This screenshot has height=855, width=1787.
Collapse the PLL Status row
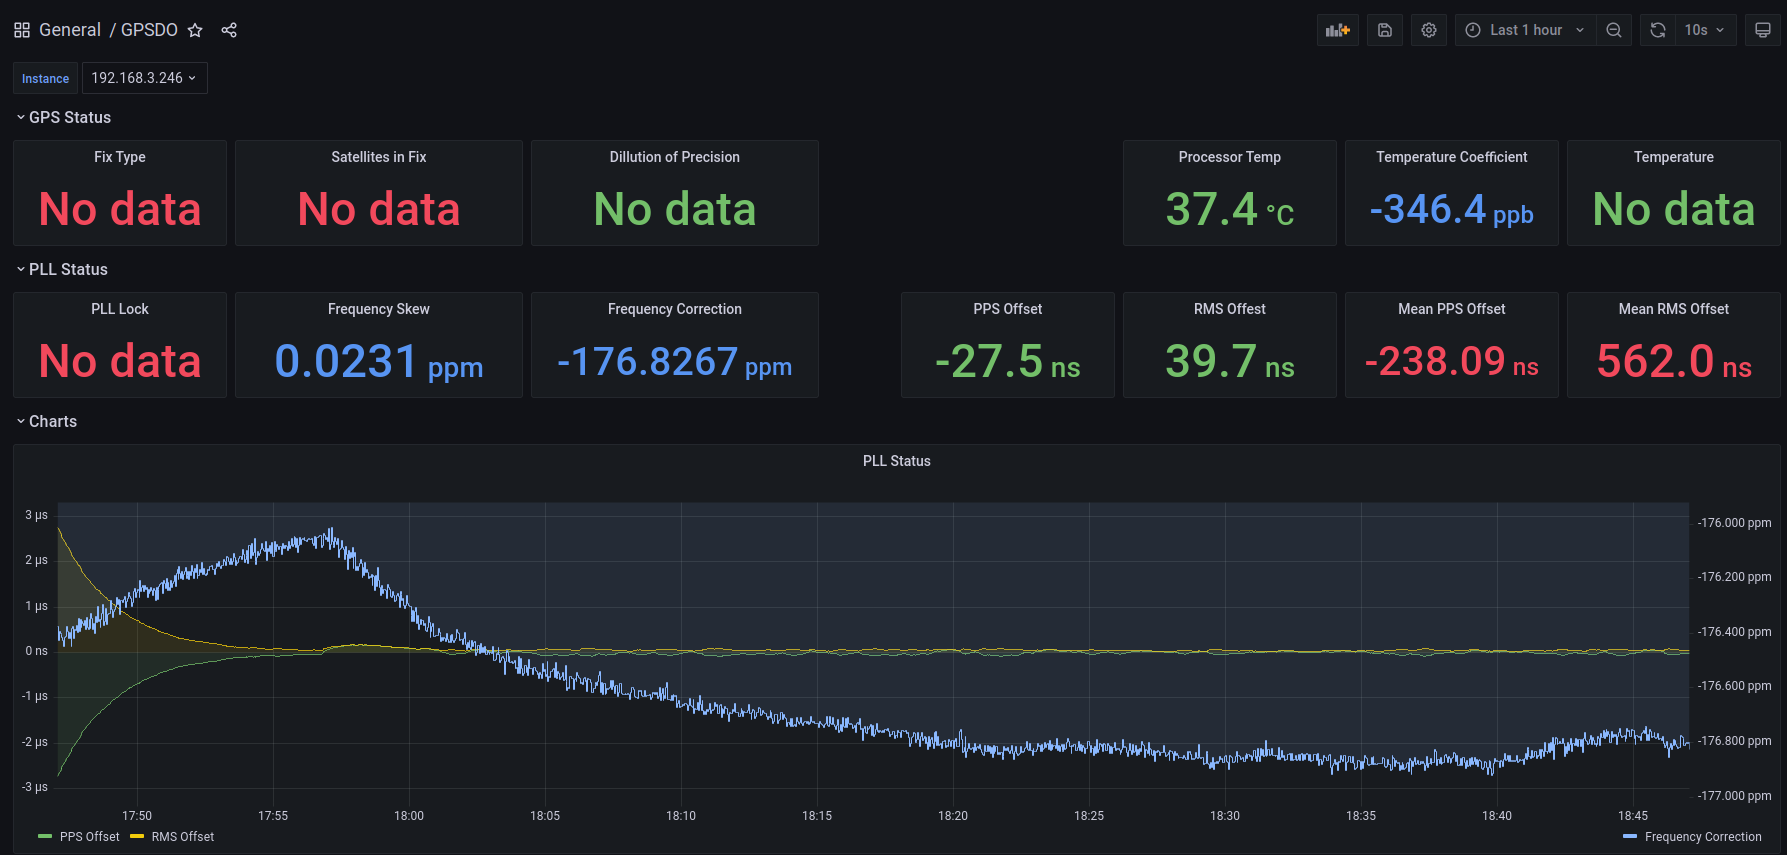pyautogui.click(x=68, y=269)
